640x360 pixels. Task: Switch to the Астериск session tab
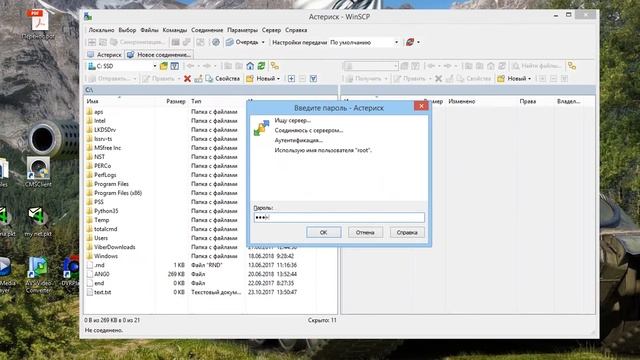[104, 55]
